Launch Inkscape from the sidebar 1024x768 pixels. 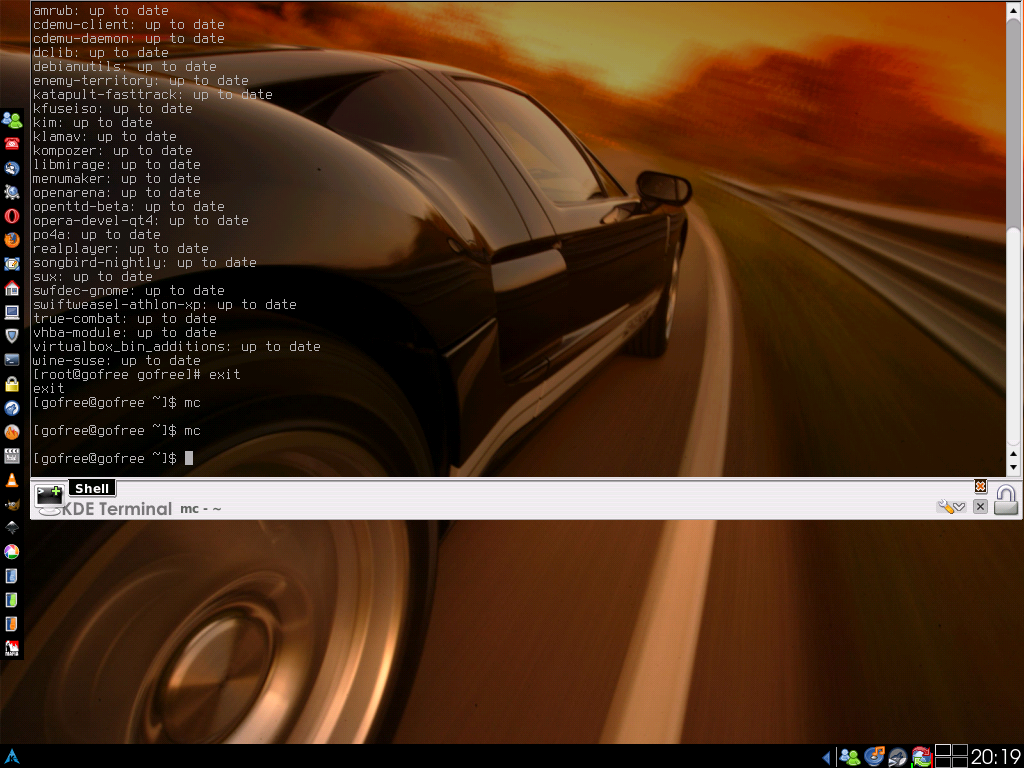tap(12, 528)
